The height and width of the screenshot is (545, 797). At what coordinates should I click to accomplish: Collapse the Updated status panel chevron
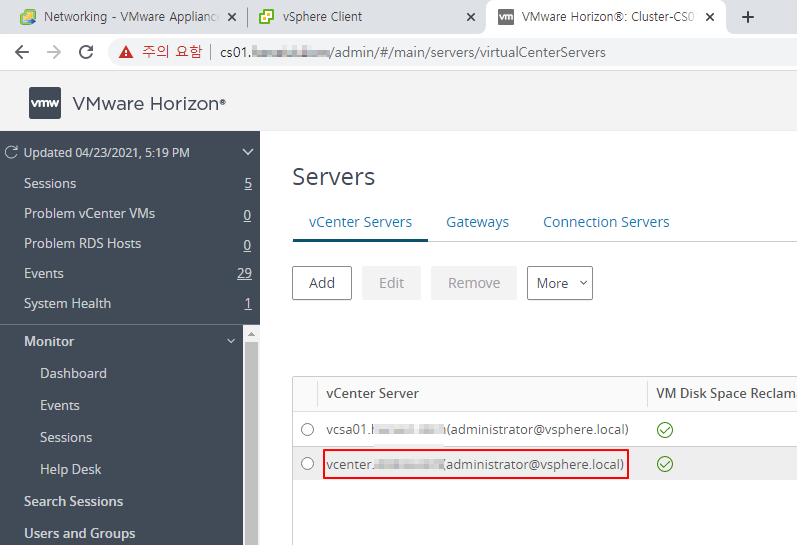(248, 152)
